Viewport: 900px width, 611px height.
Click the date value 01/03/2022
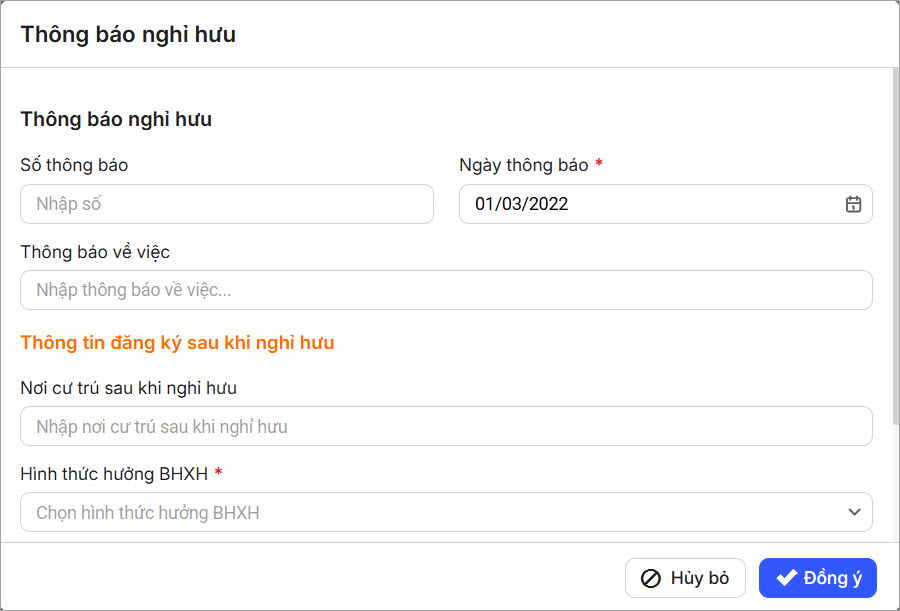coord(522,204)
